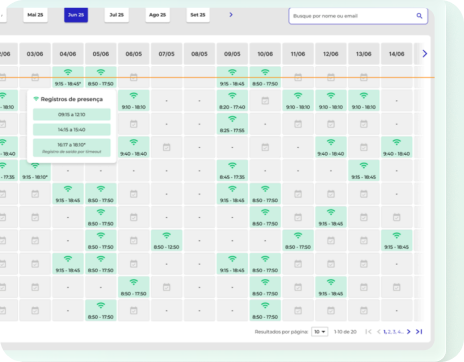Click calendar icon under 07/05 in the 9:40 - 18:40 row
Viewport: 464px width, 362px height.
point(166,147)
